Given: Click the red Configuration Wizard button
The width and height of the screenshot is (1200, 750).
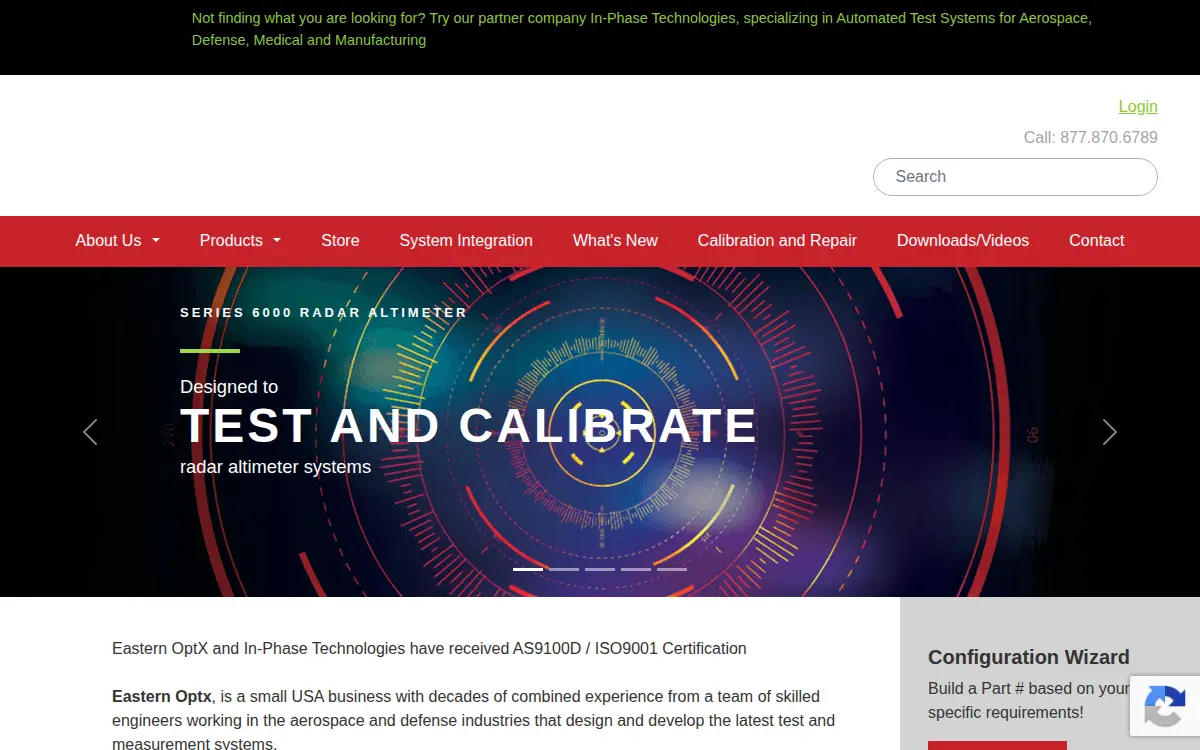Looking at the screenshot, I should 997,745.
